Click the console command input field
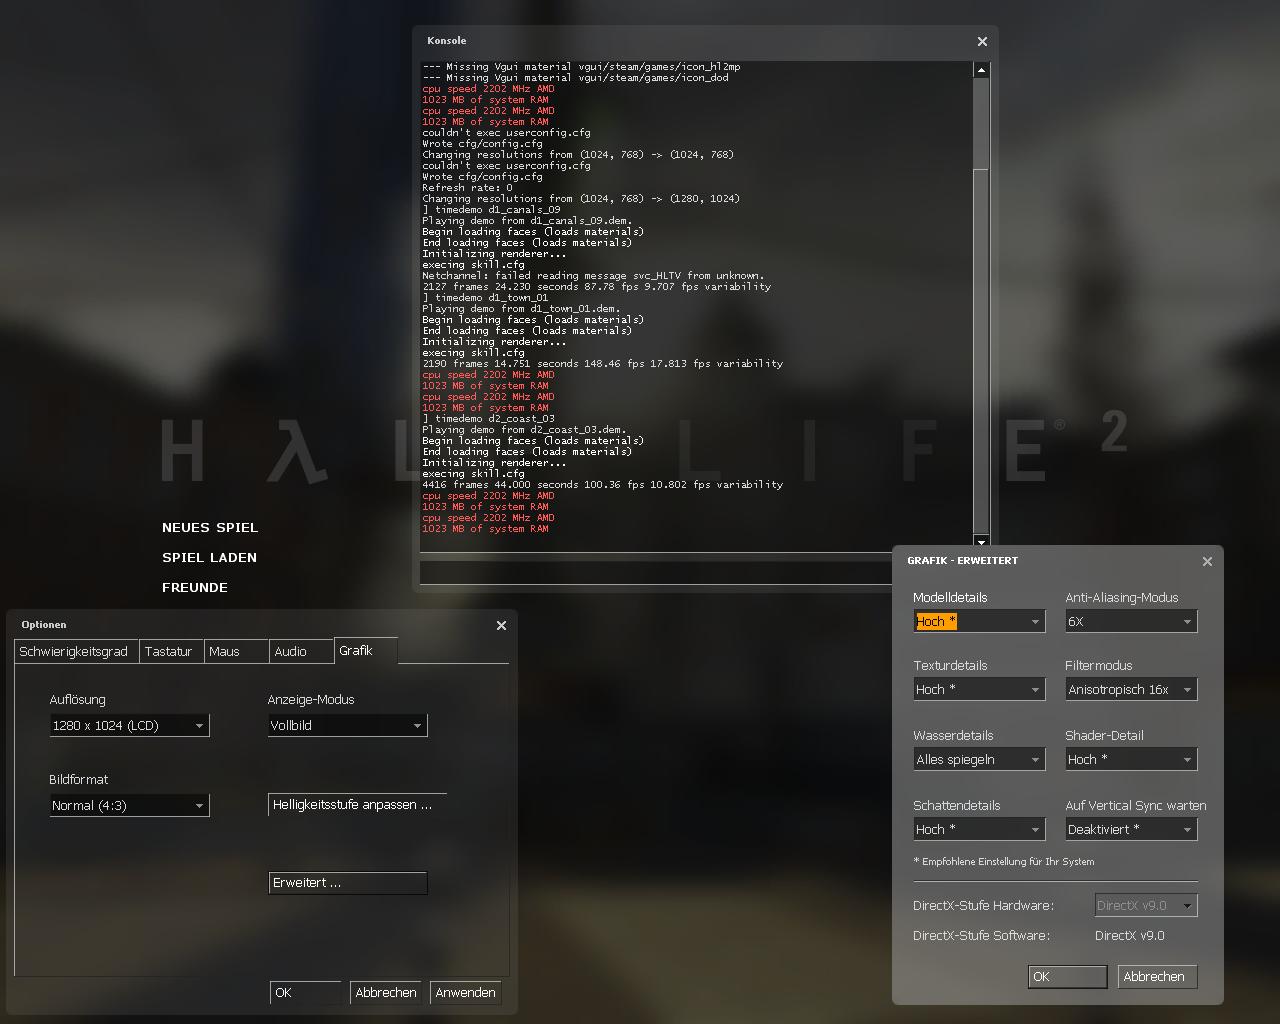This screenshot has width=1280, height=1024. tap(656, 573)
